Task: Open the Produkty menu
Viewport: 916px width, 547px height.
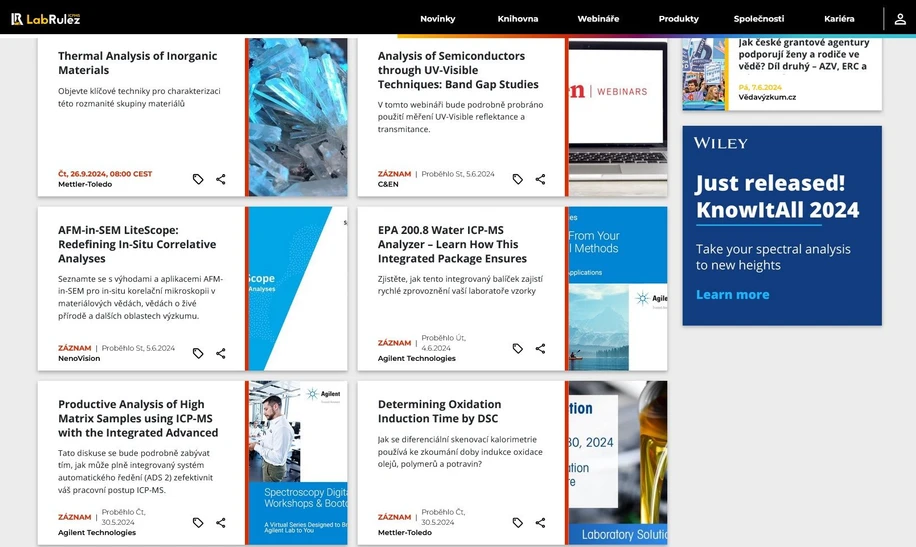Action: pyautogui.click(x=678, y=19)
